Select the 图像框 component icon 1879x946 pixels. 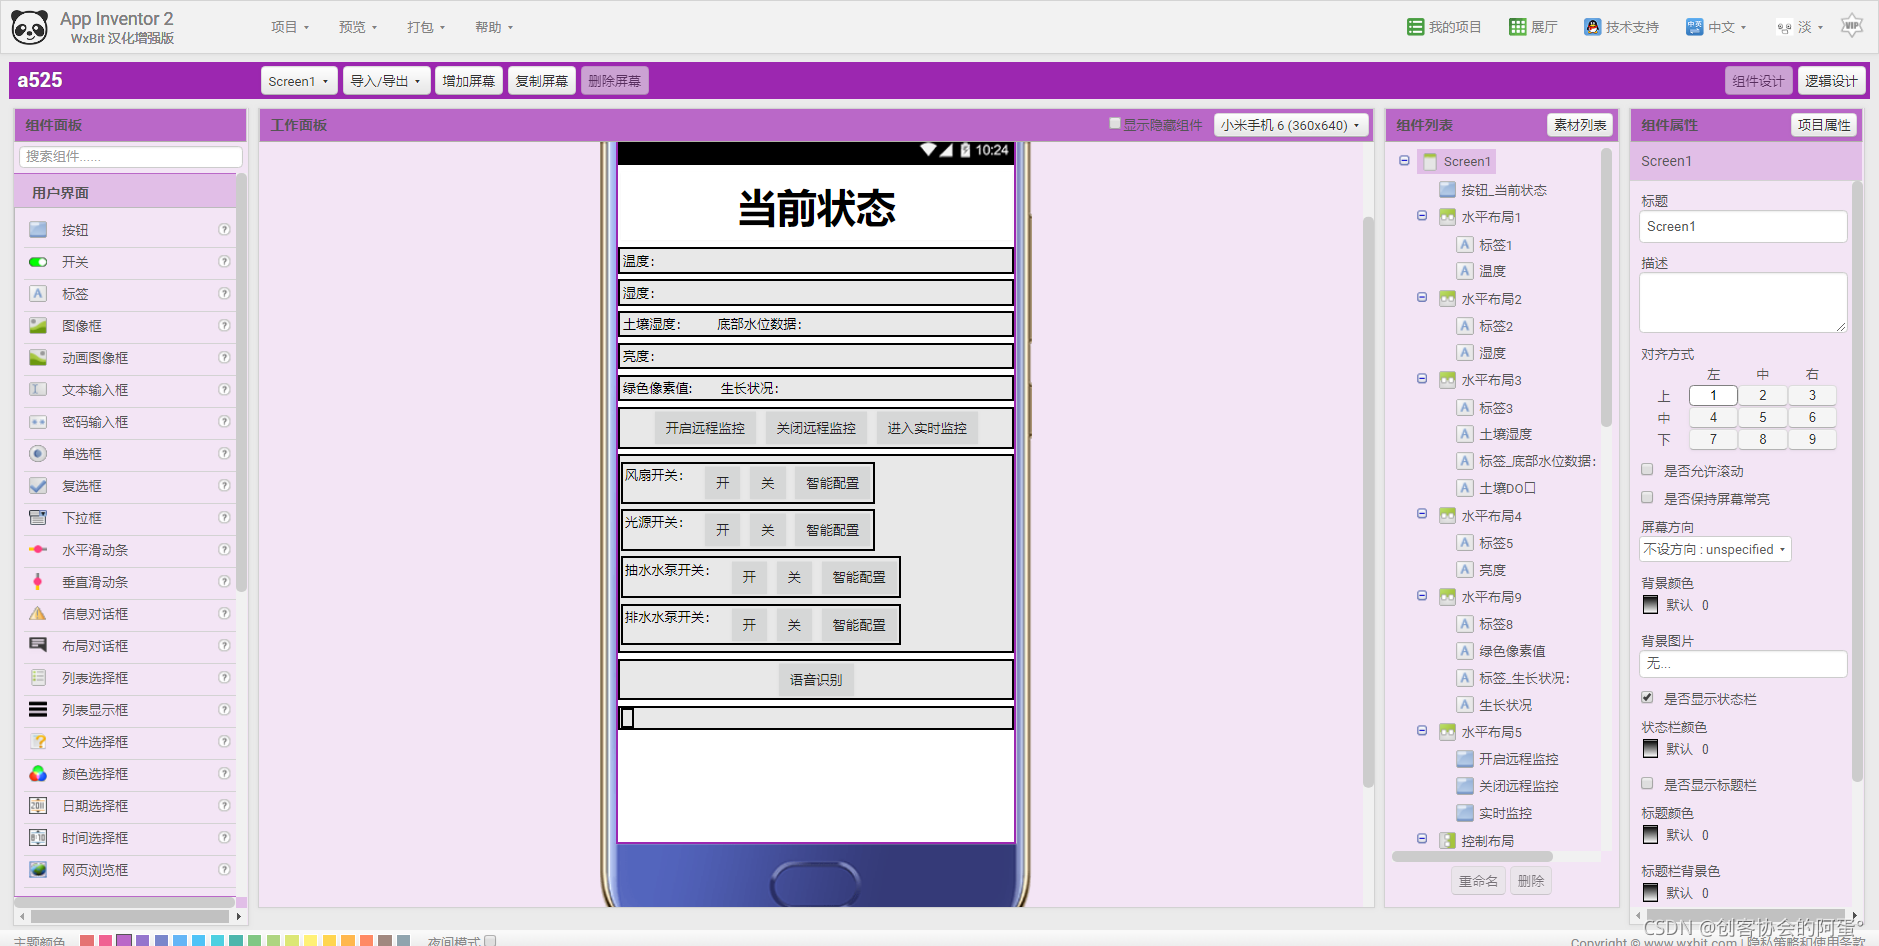37,325
